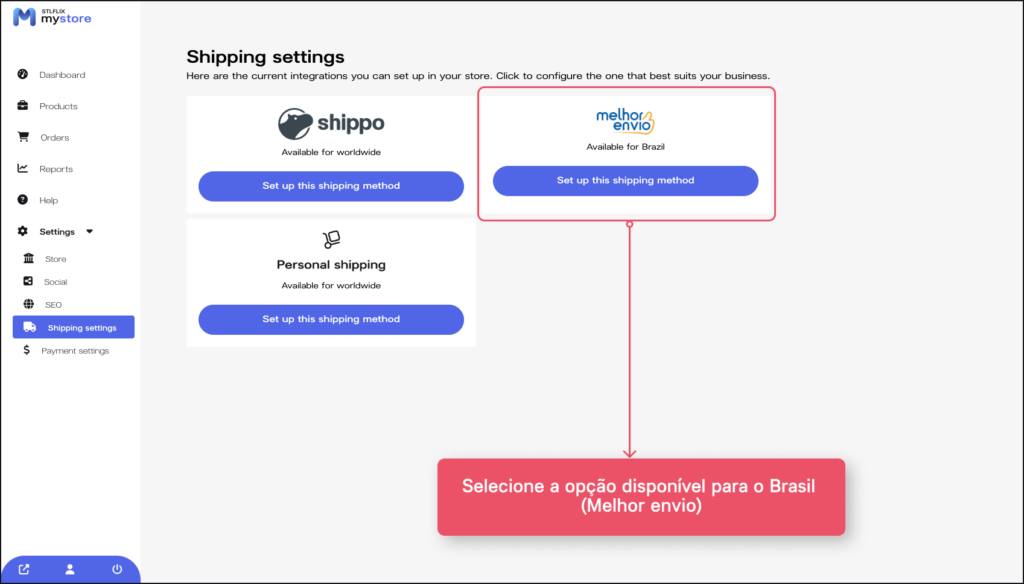Image resolution: width=1024 pixels, height=584 pixels.
Task: Click the Personal shipping hand truck icon
Action: coord(331,239)
